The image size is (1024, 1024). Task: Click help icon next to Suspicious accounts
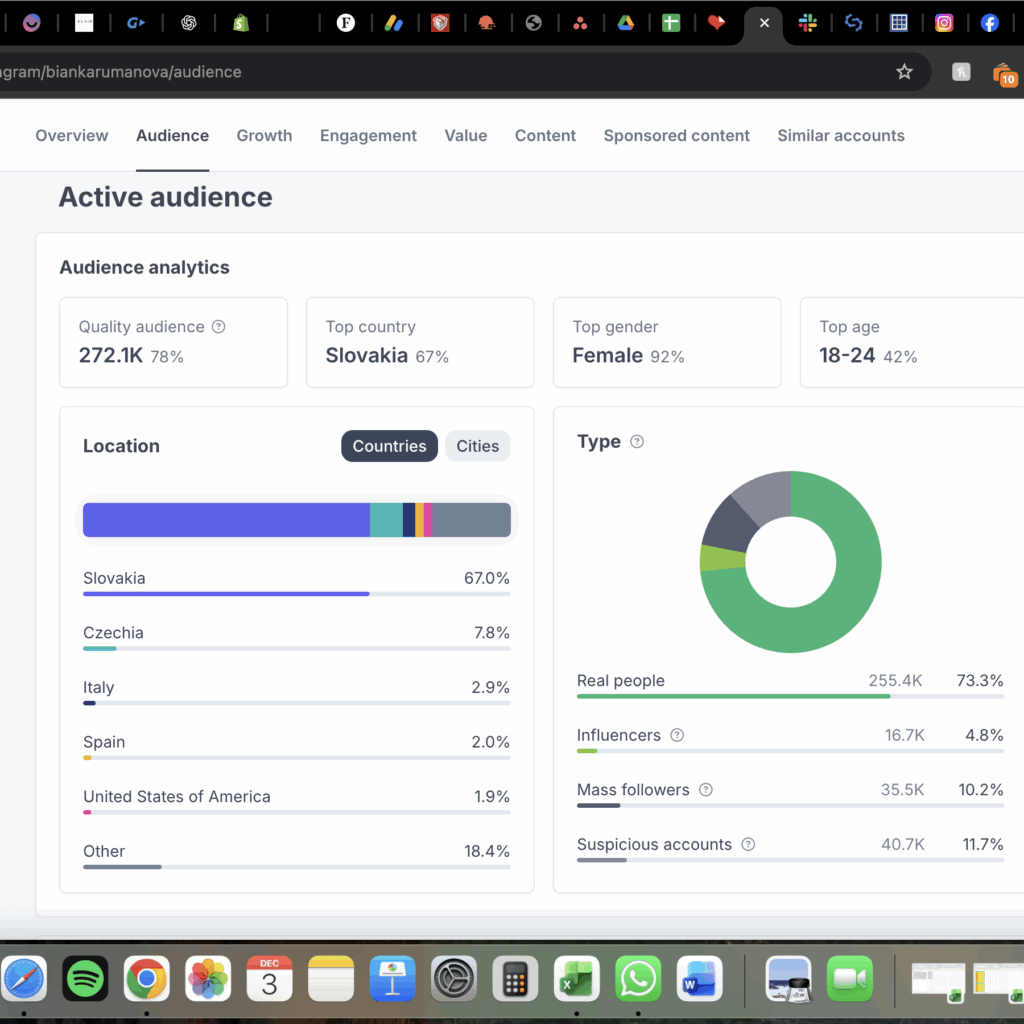point(748,845)
